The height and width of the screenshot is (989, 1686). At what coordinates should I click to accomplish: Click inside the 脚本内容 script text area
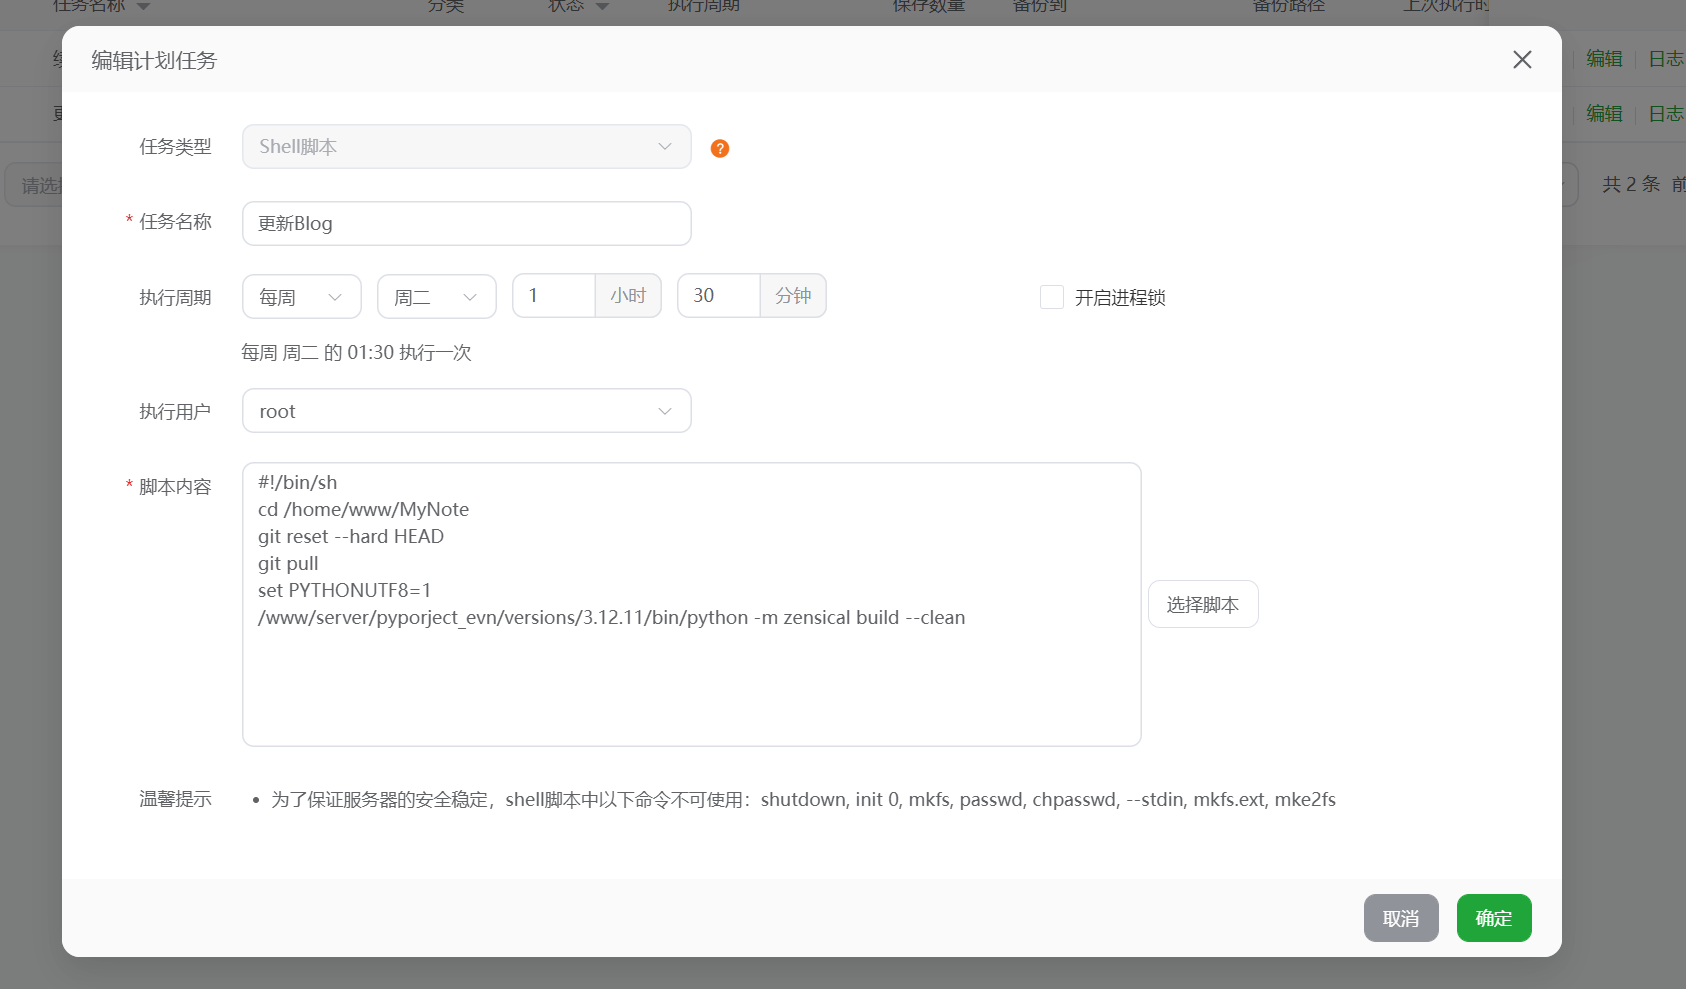click(x=691, y=680)
